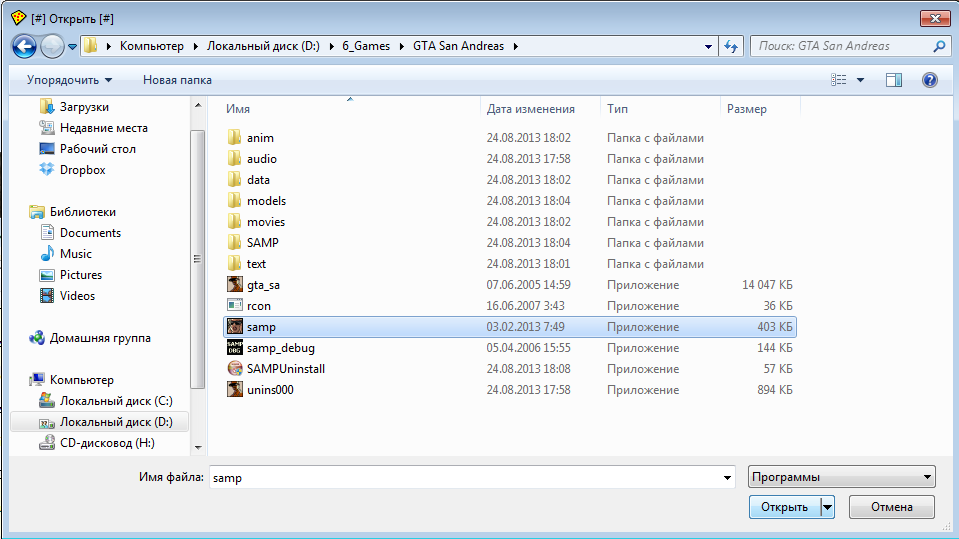Change the view with the view icon
The width and height of the screenshot is (959, 539).
click(x=839, y=80)
